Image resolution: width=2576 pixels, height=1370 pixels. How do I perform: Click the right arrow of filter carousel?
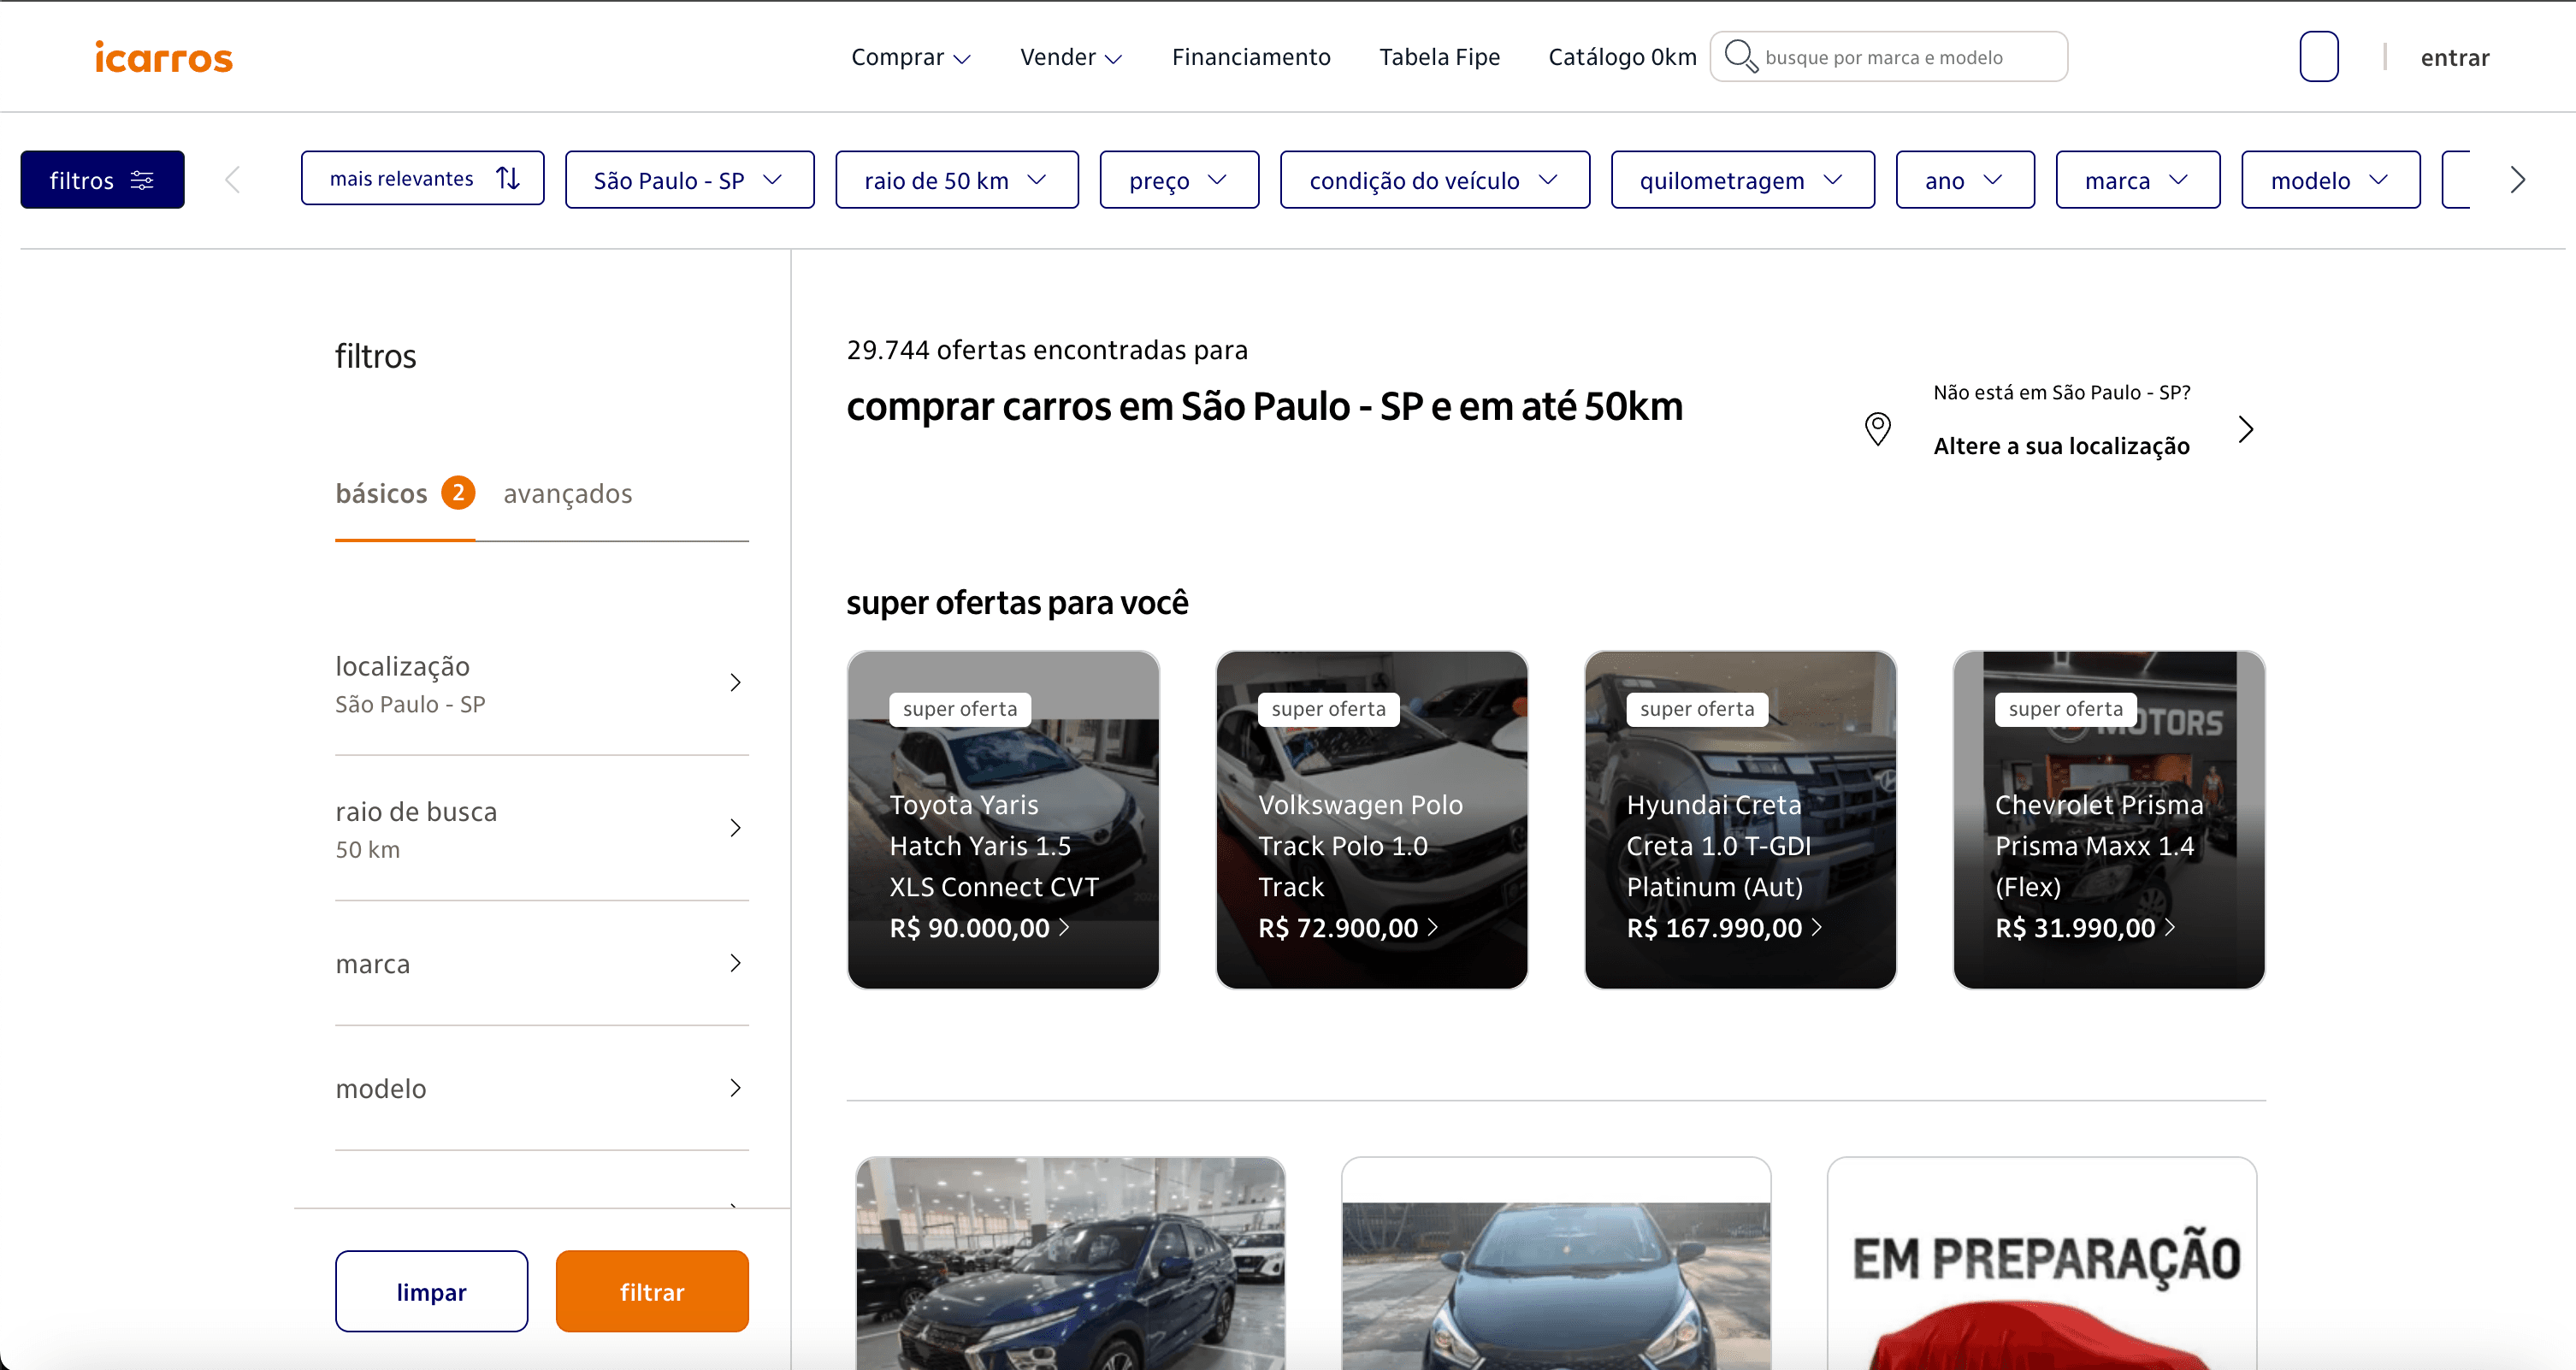[x=2518, y=180]
